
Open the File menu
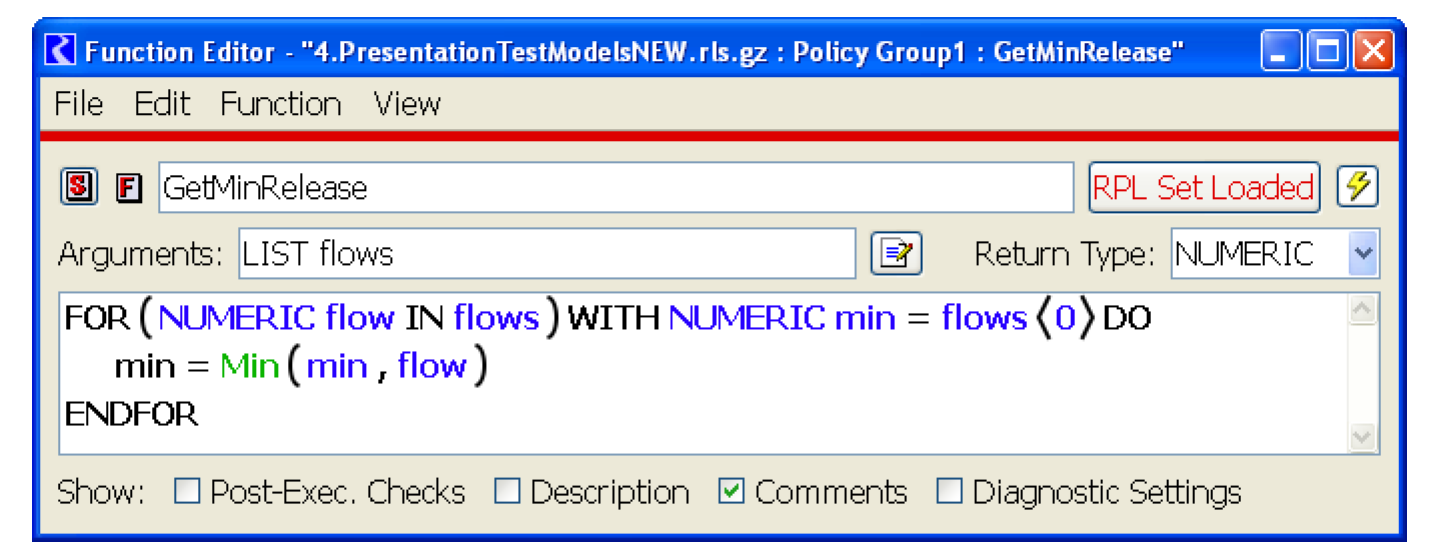coord(78,104)
